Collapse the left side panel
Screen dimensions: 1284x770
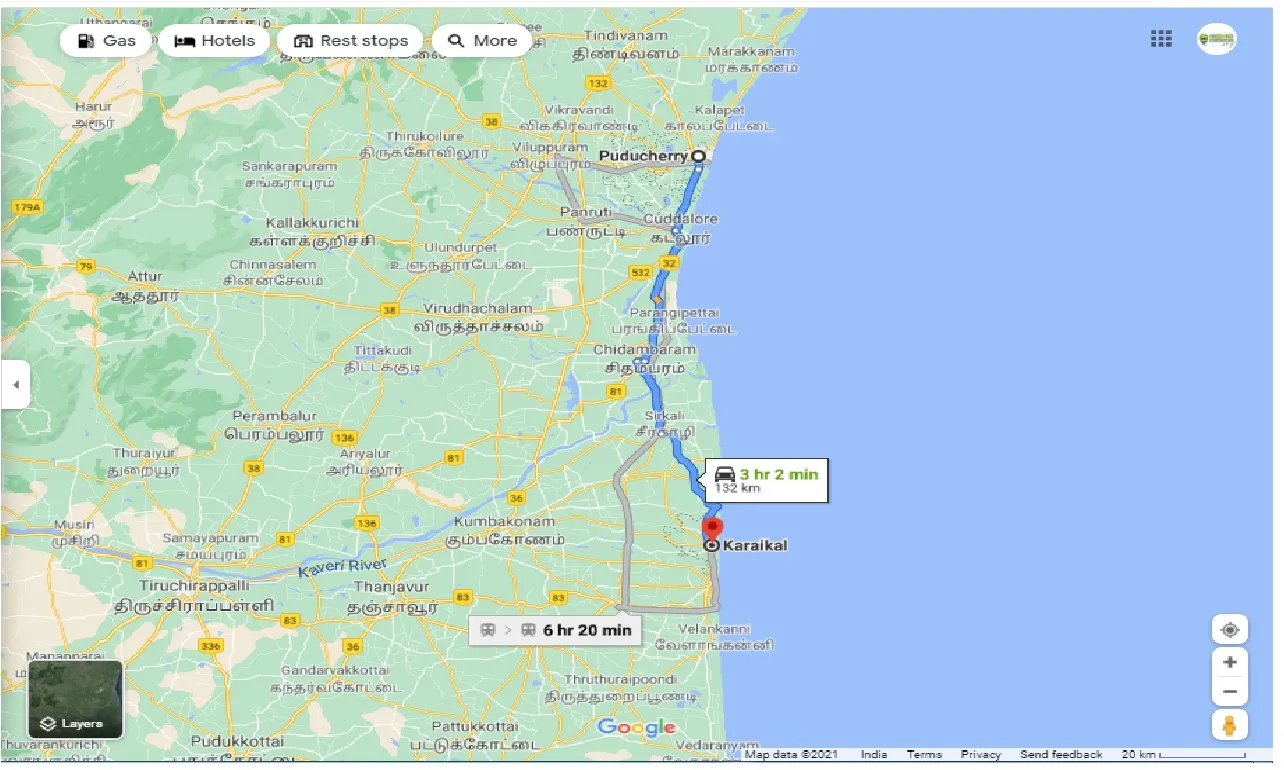[x=14, y=384]
